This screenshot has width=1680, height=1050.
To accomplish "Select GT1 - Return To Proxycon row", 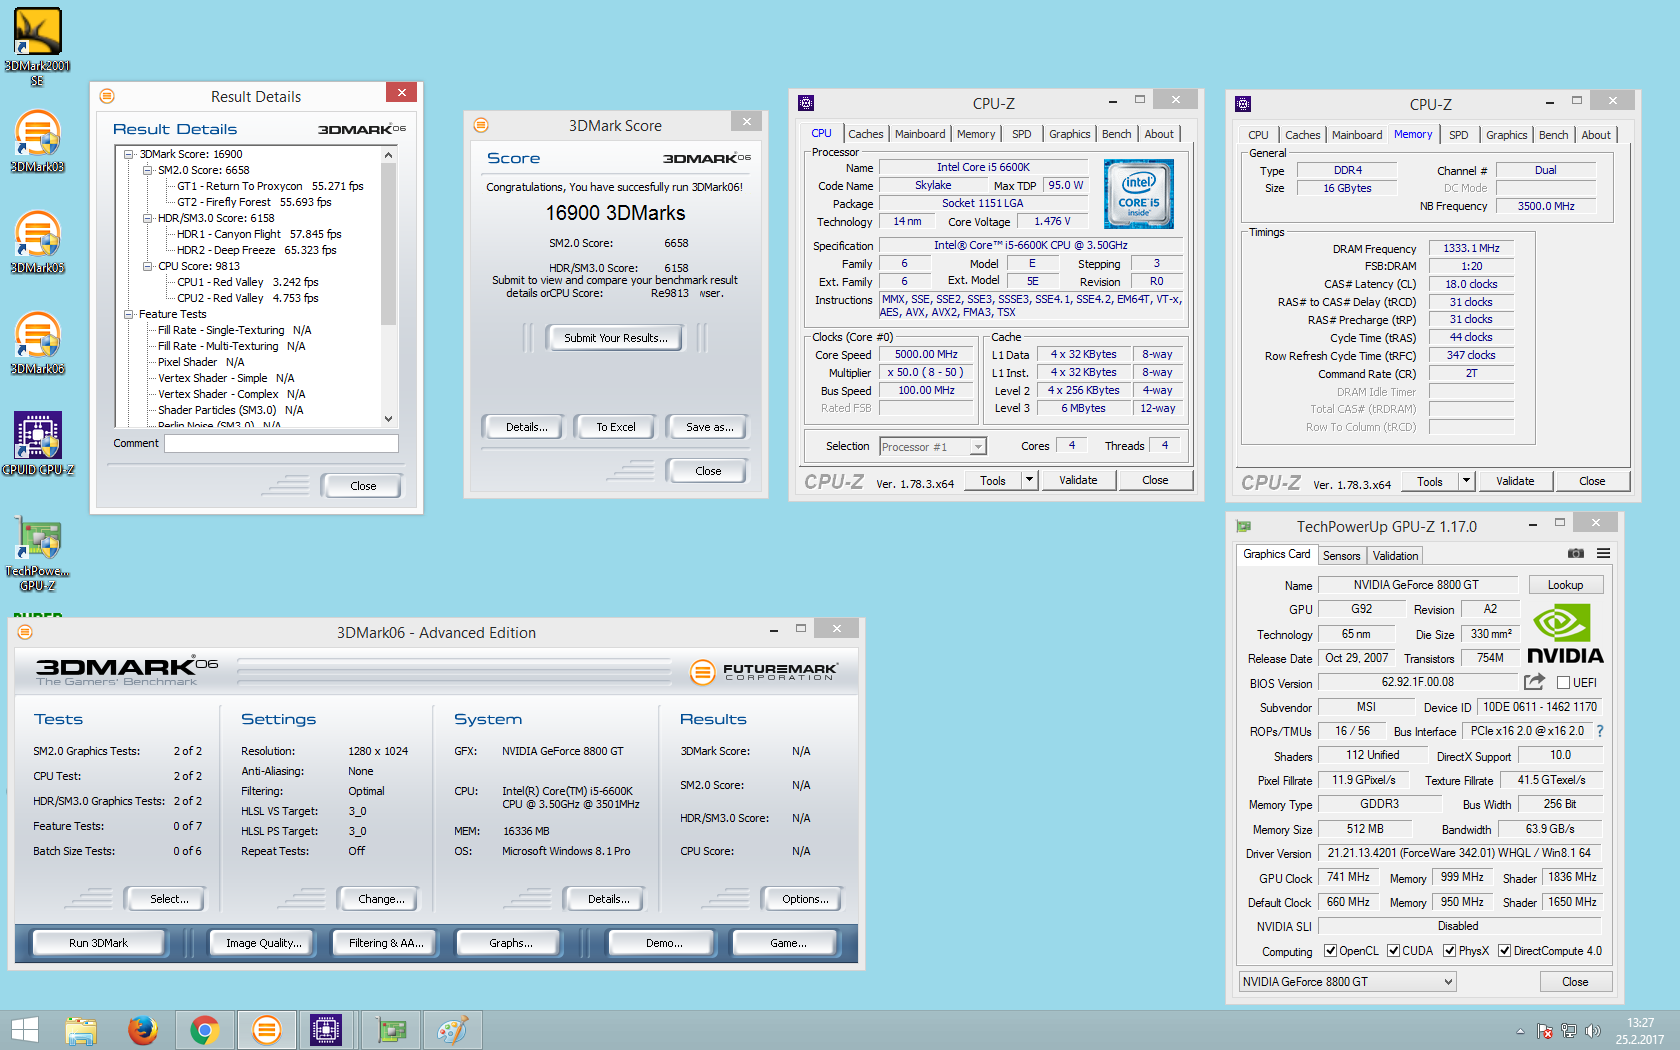I will point(270,186).
